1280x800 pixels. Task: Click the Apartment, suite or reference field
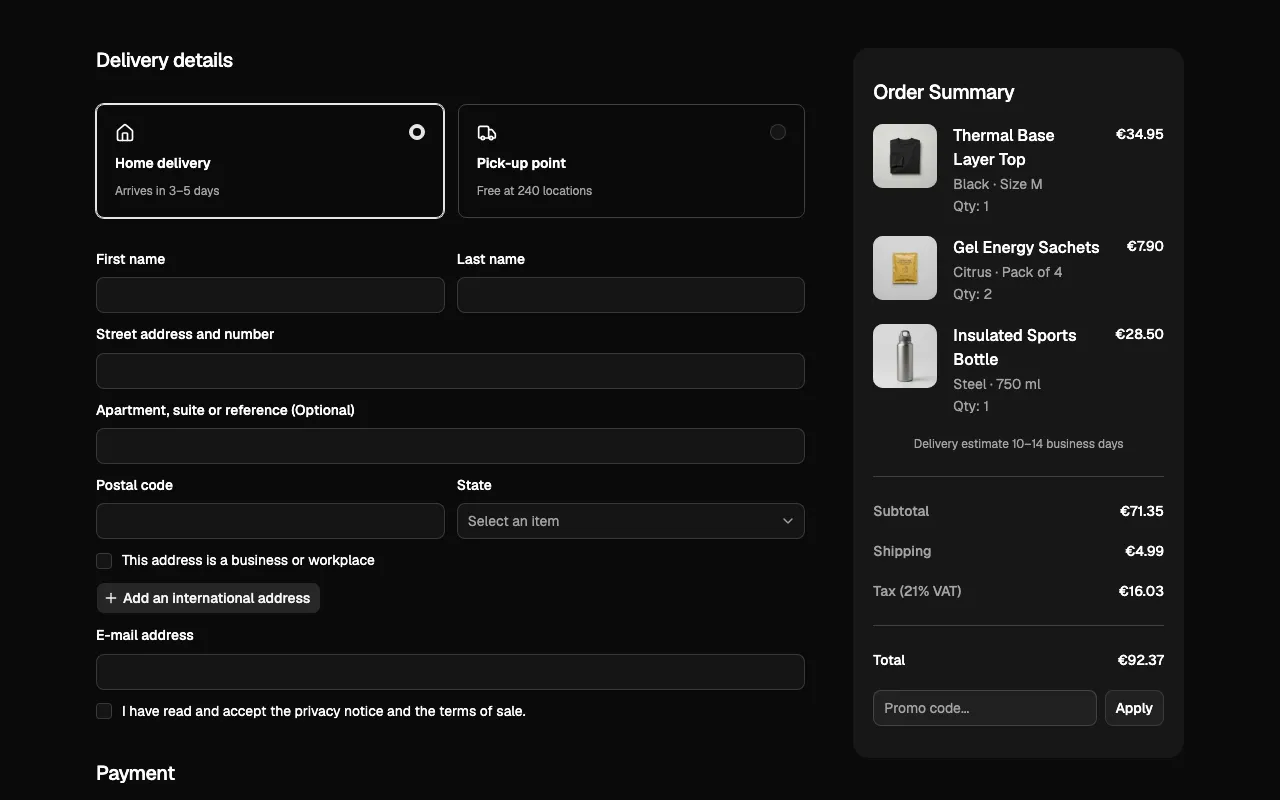(x=450, y=446)
